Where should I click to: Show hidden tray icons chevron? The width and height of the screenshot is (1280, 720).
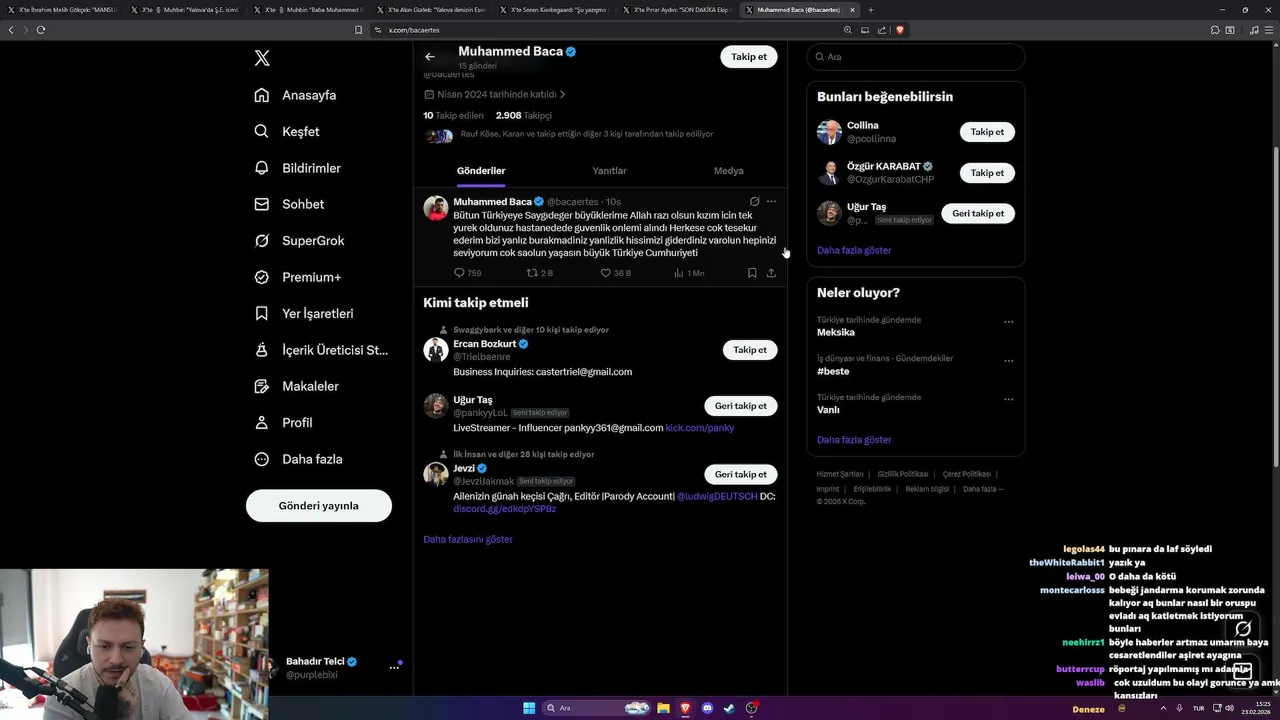coord(1161,708)
